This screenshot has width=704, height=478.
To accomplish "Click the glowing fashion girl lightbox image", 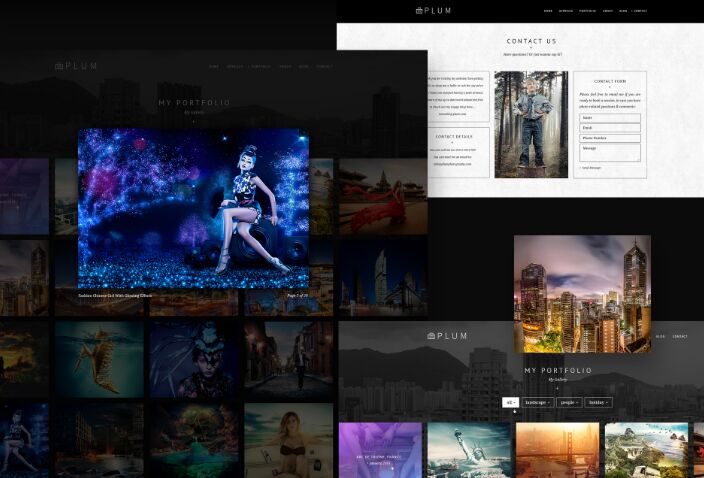I will point(194,209).
